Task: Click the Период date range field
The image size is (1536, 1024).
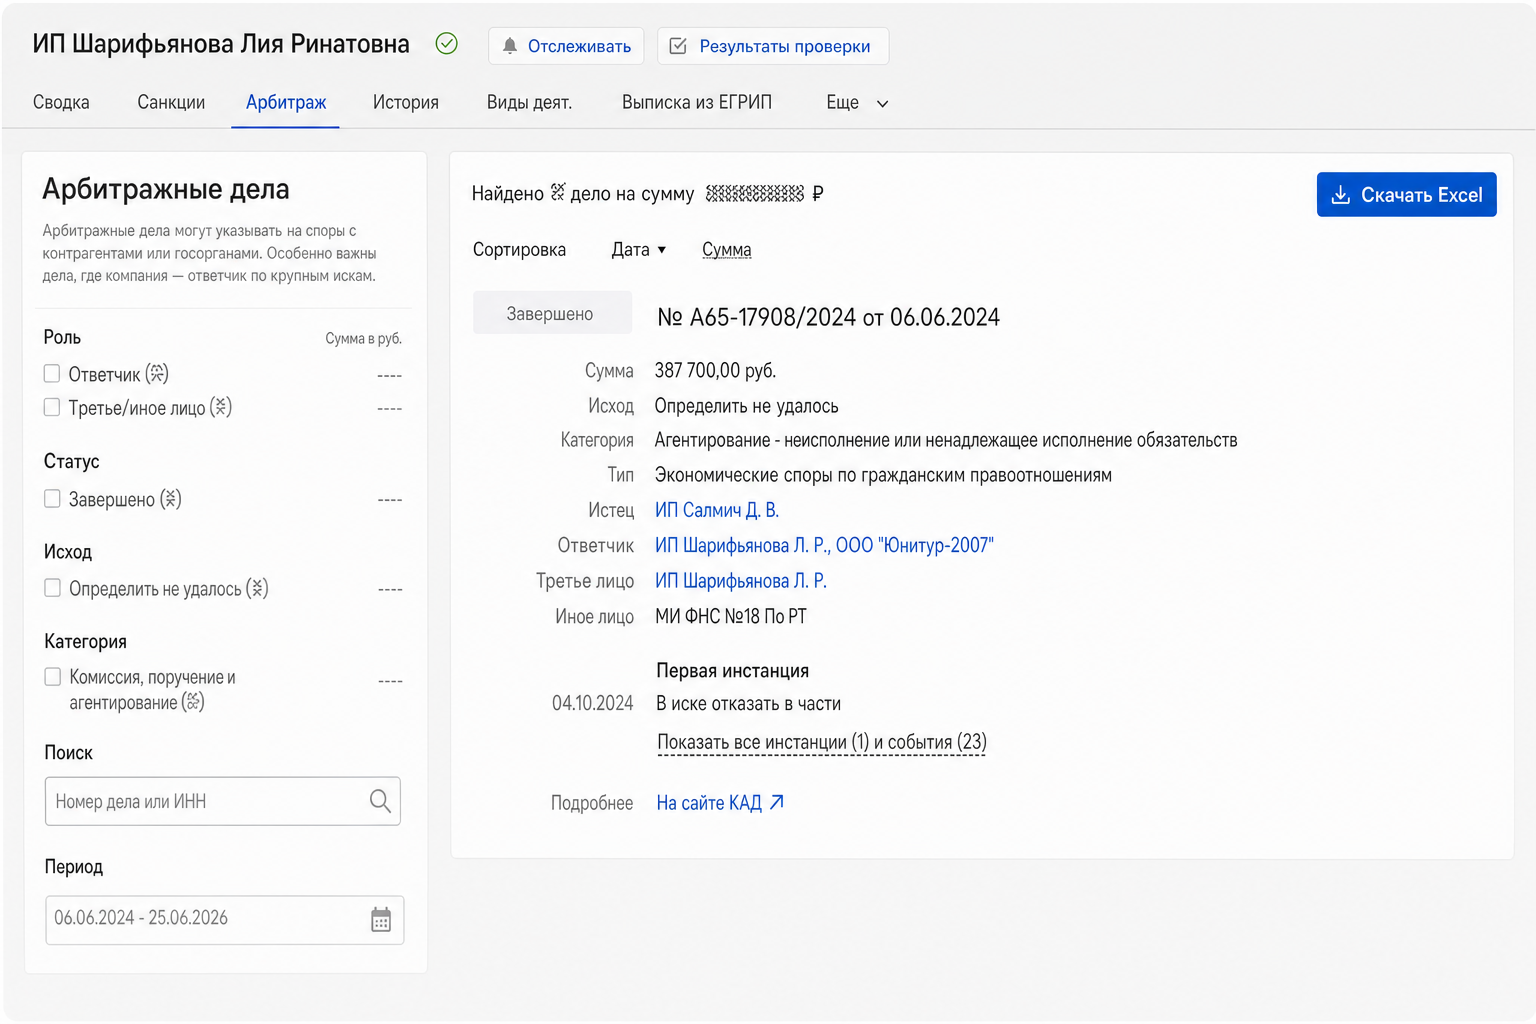Action: 225,920
